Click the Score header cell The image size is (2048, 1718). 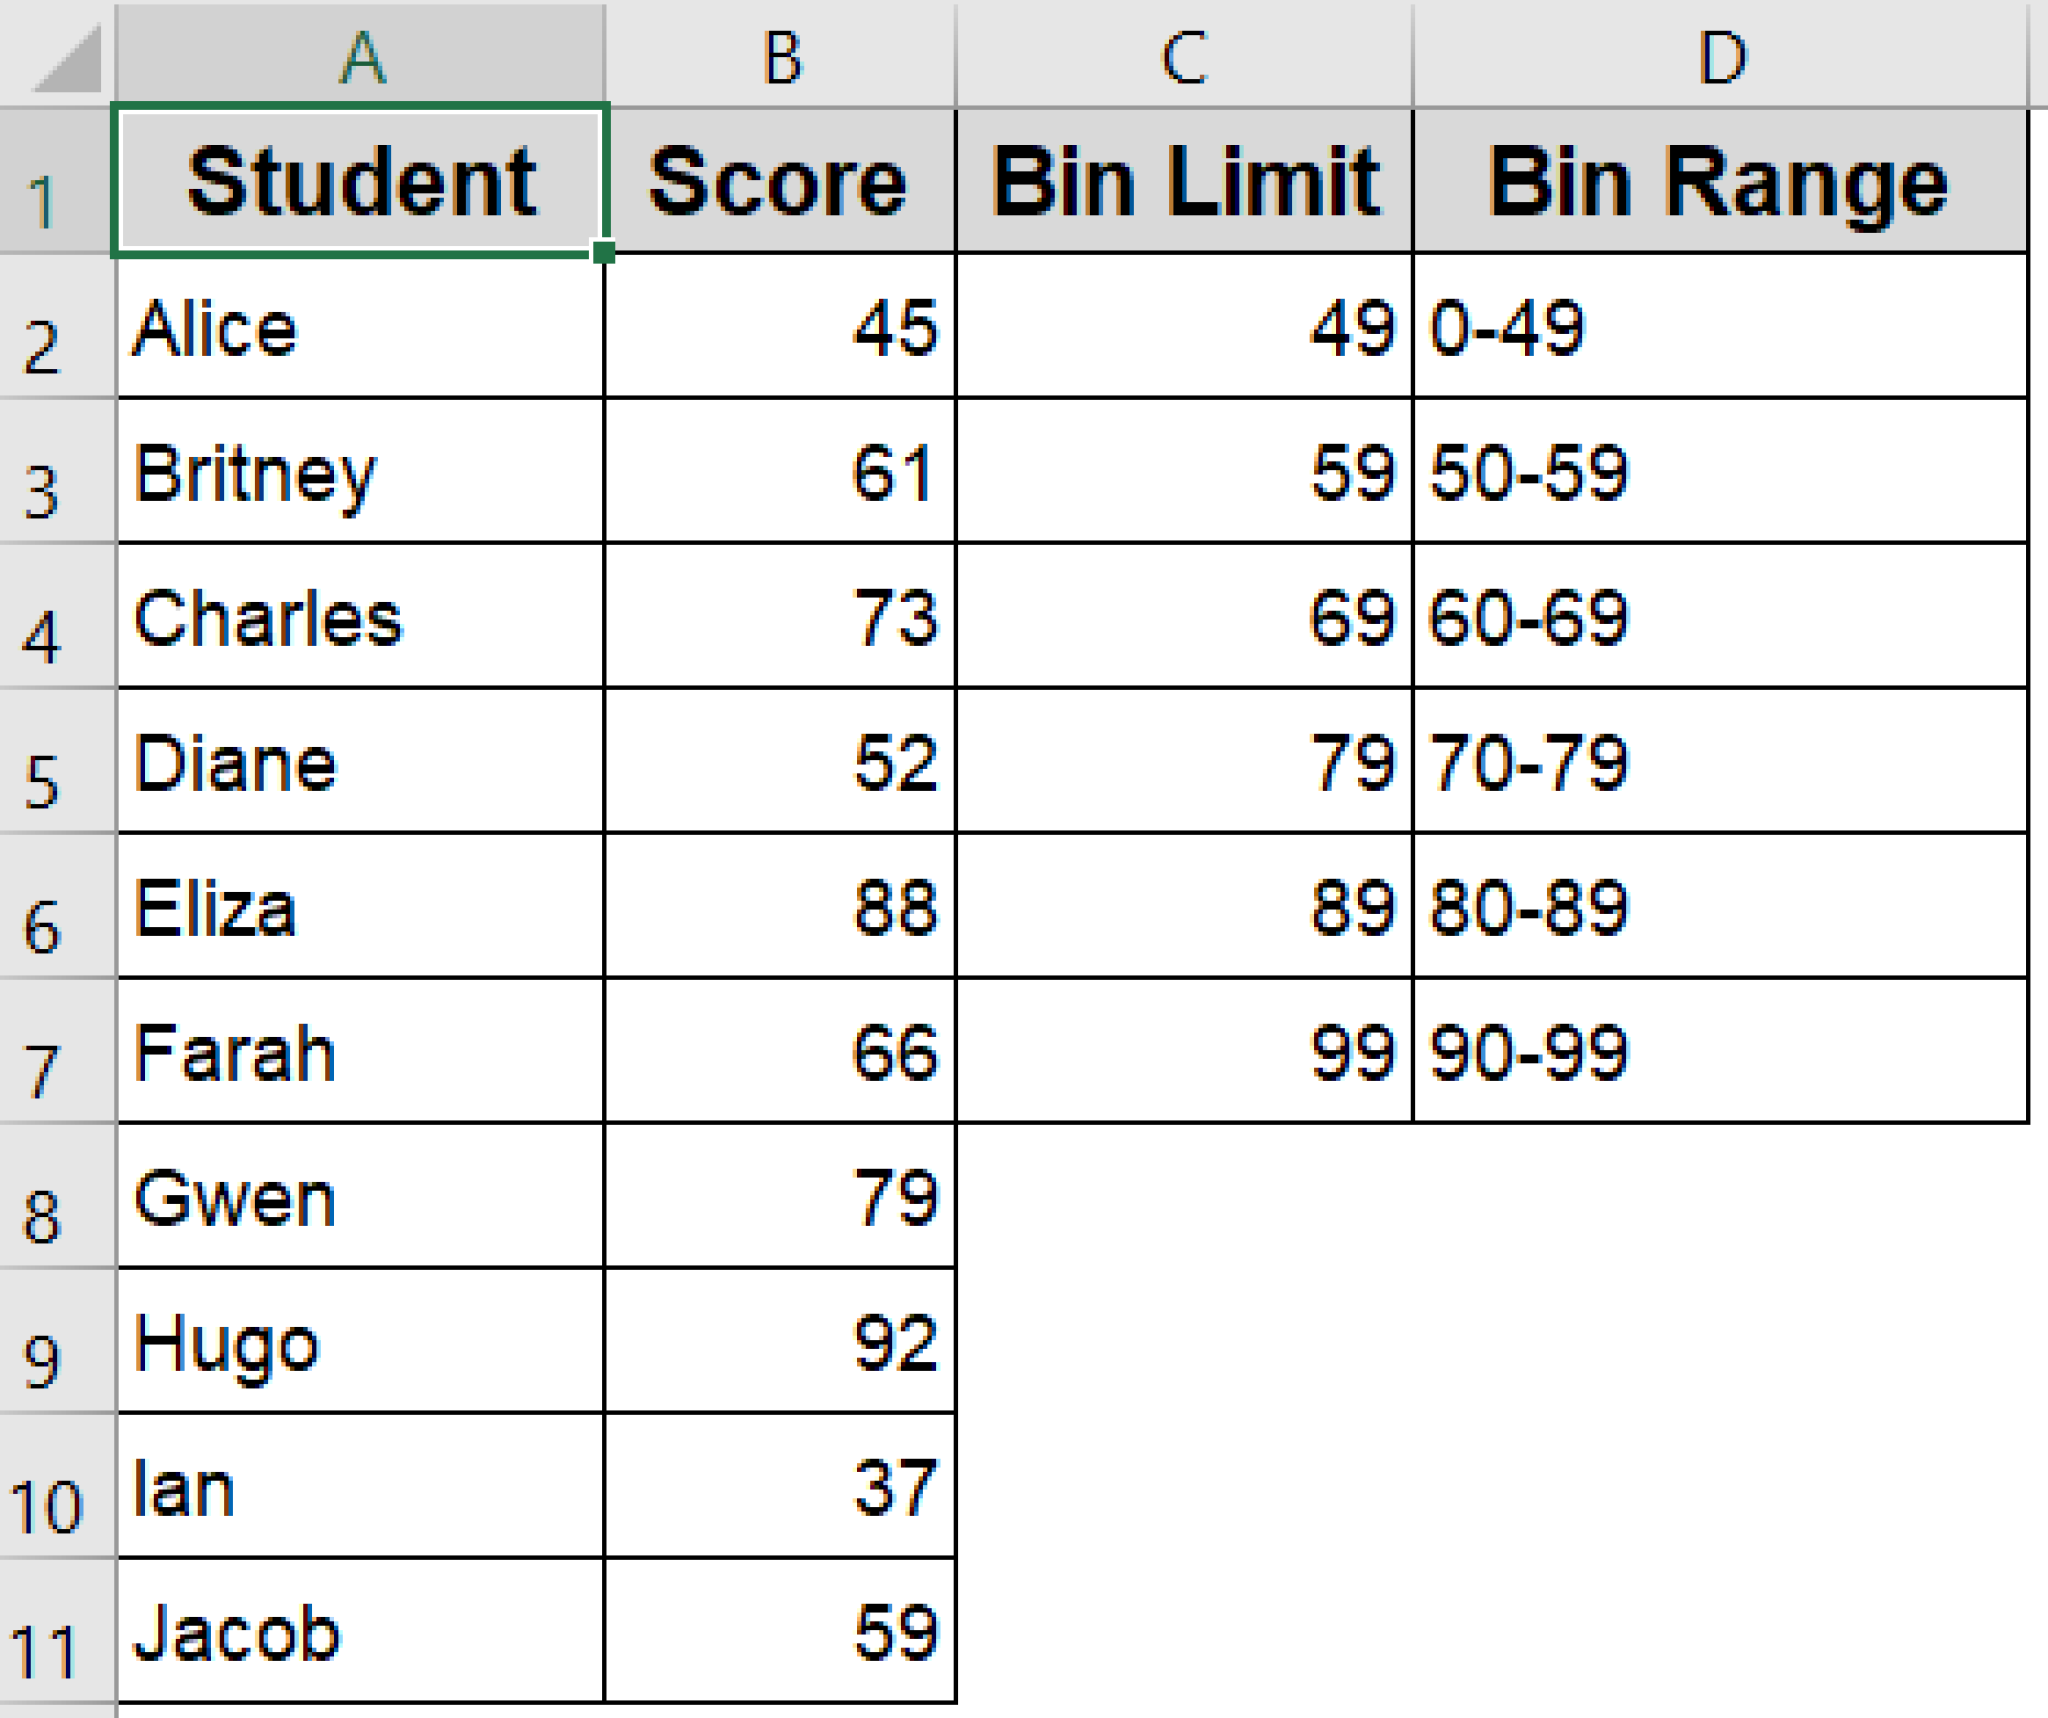point(780,180)
